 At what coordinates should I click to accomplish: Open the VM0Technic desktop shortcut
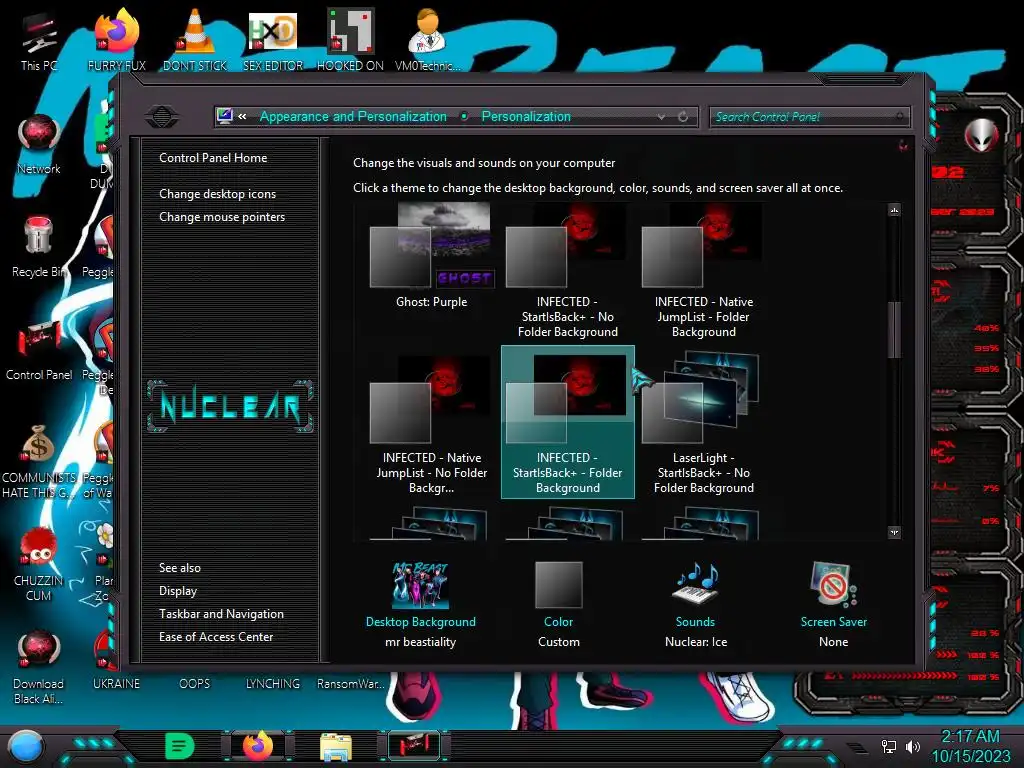coord(427,40)
